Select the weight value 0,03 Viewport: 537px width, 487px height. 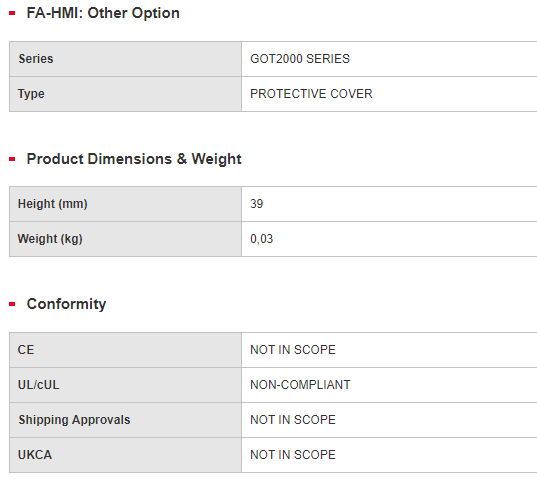(x=262, y=239)
